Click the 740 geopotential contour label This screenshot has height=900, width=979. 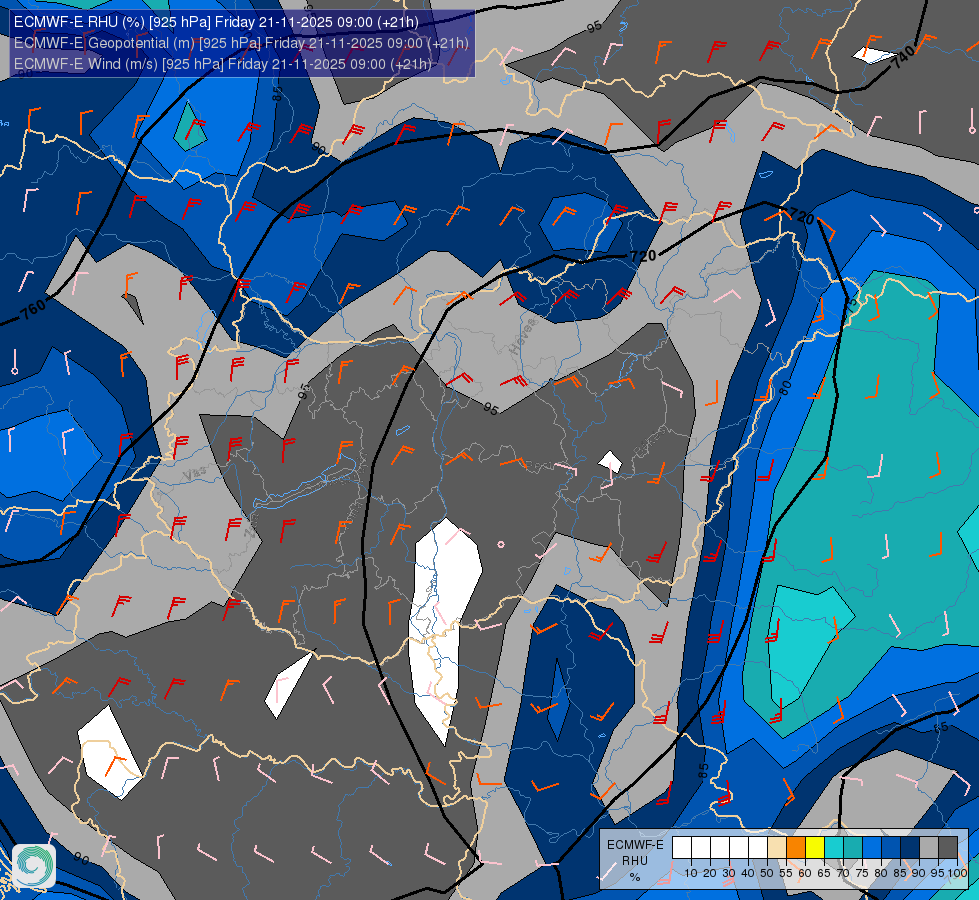tap(903, 57)
